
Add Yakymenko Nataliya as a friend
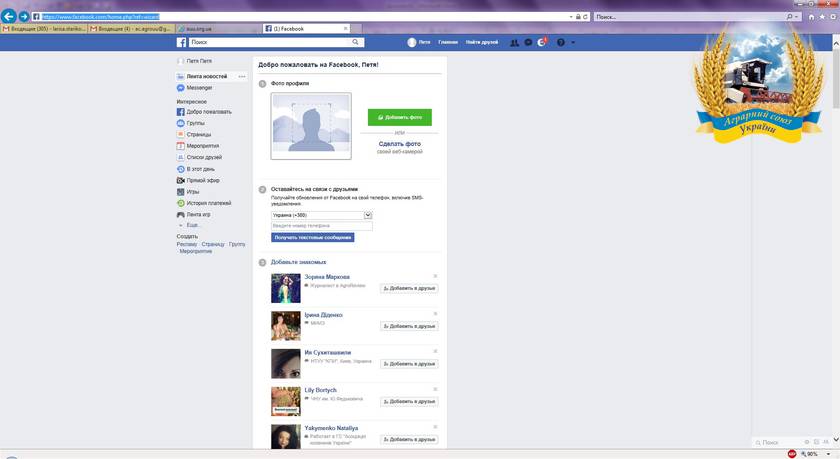(x=409, y=439)
